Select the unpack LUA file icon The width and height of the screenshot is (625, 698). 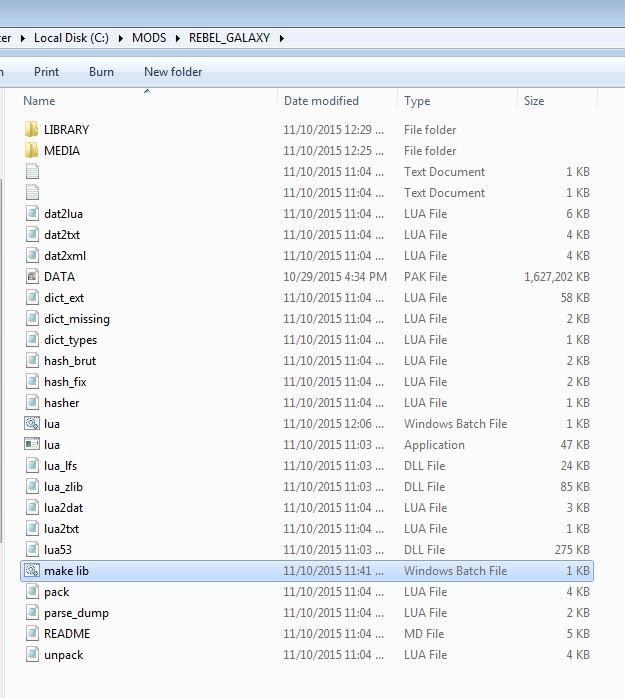point(31,655)
